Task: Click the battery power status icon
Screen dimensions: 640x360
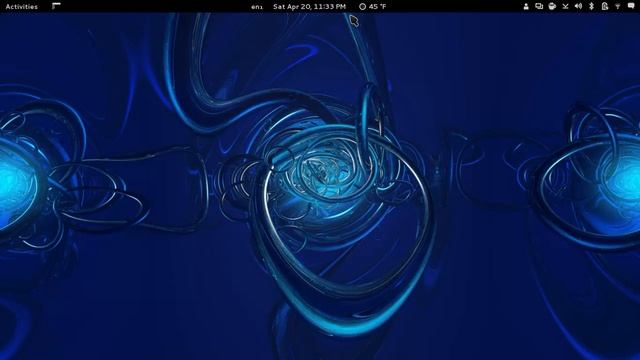Action: tap(604, 7)
